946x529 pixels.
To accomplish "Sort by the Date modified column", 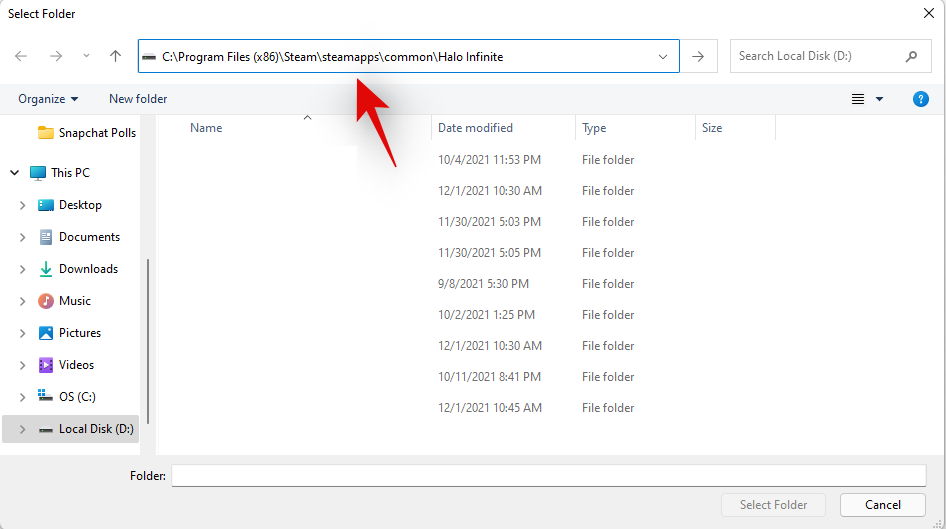I will (475, 128).
